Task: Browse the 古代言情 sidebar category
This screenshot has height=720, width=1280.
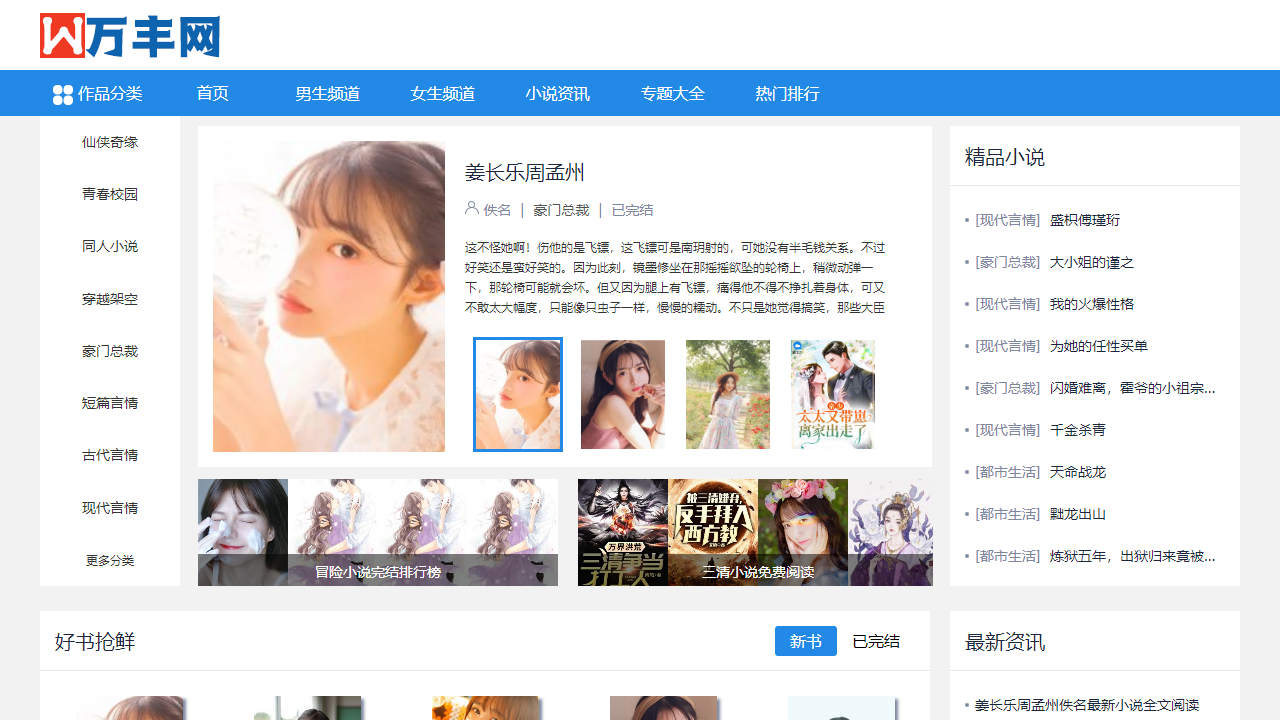Action: pyautogui.click(x=110, y=455)
